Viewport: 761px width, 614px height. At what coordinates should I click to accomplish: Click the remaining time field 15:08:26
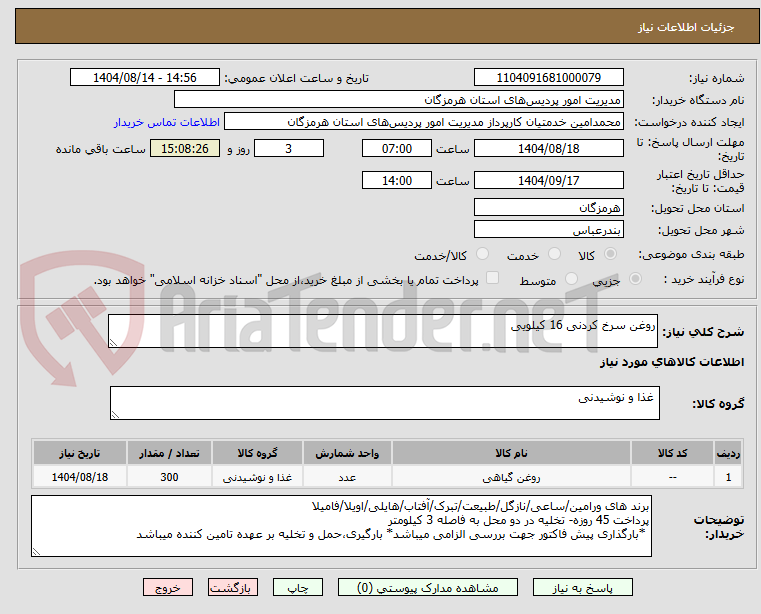pyautogui.click(x=185, y=148)
